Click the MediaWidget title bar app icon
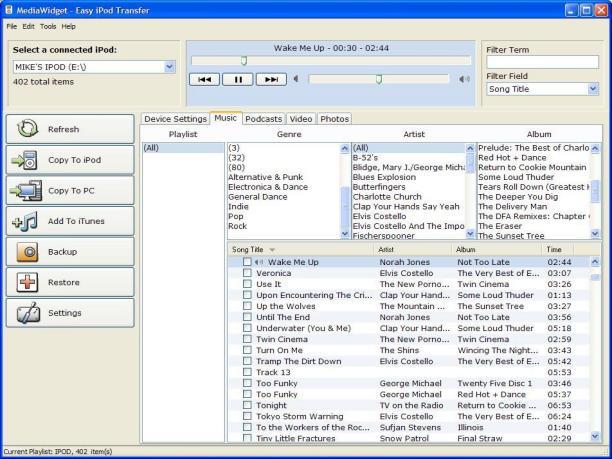Viewport: 612px width, 459px height. coord(9,9)
